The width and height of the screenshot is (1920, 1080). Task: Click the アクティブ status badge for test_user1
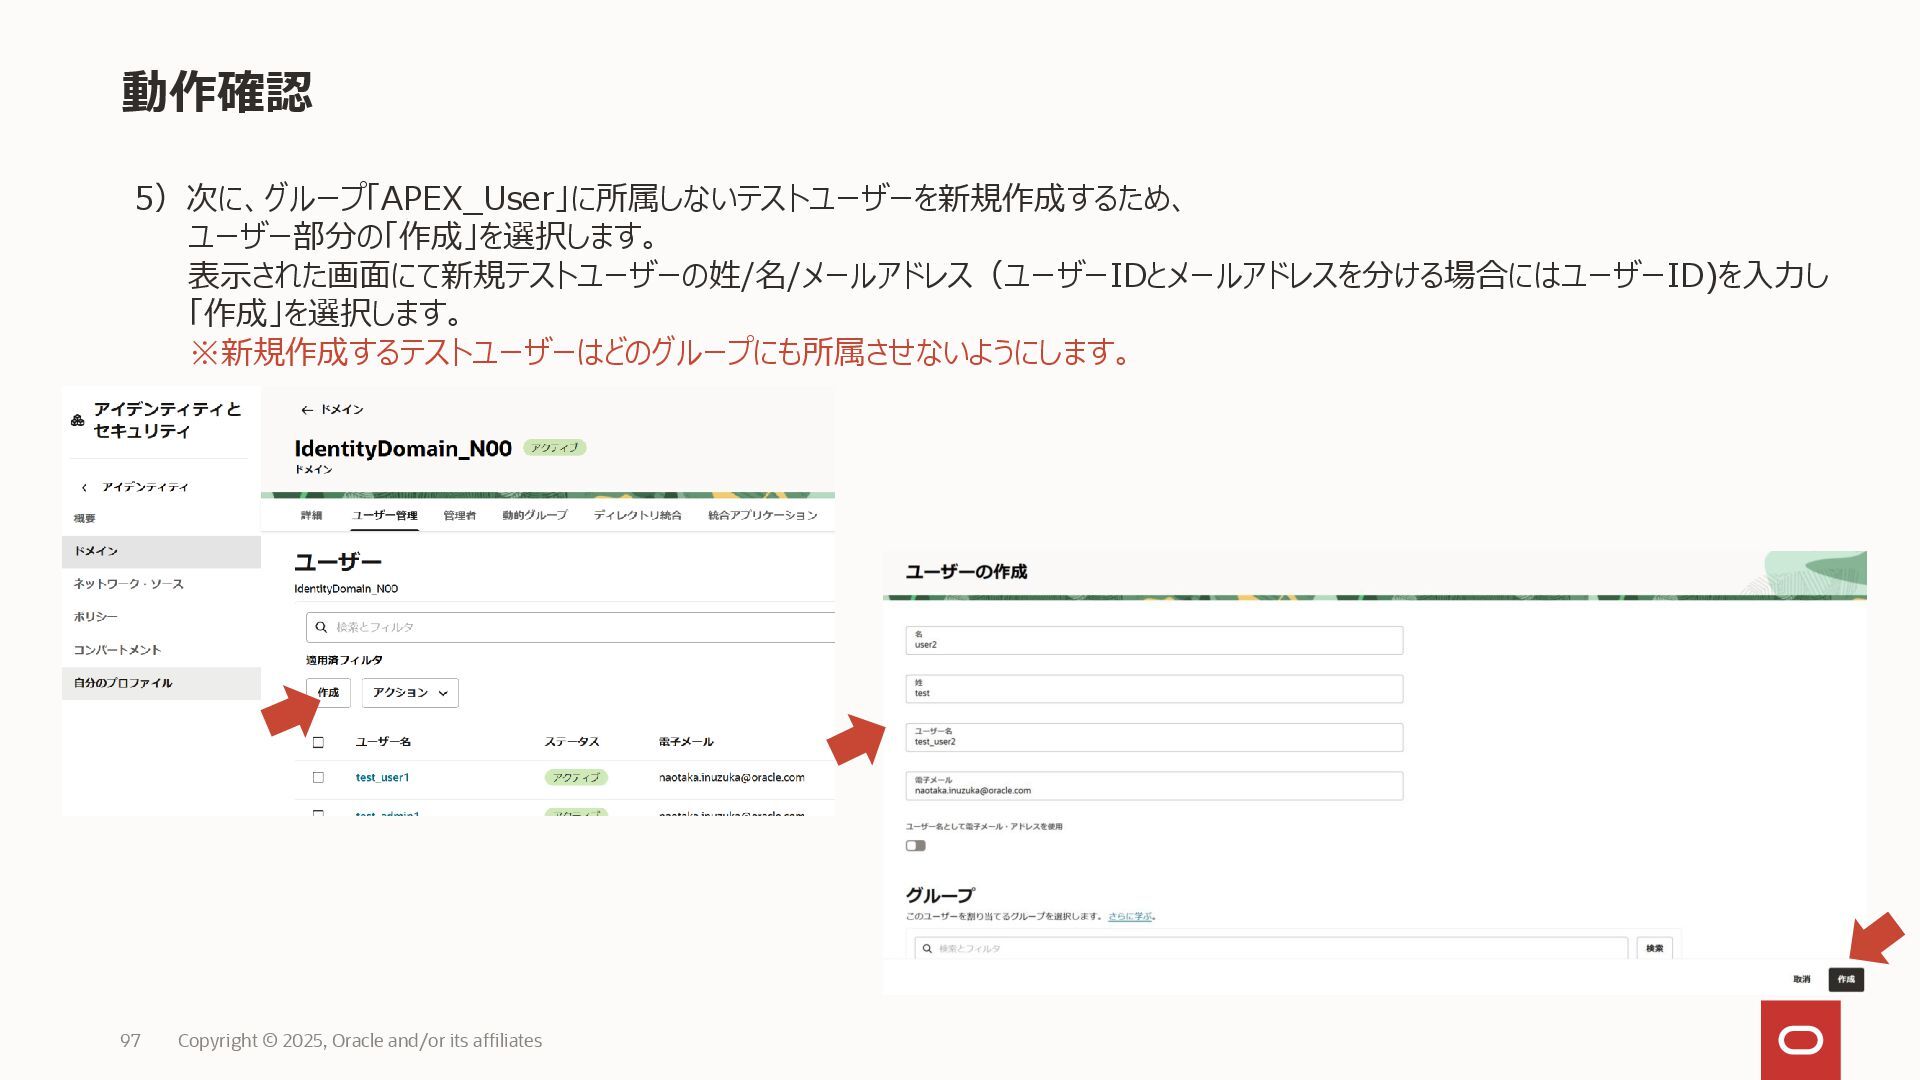click(576, 777)
